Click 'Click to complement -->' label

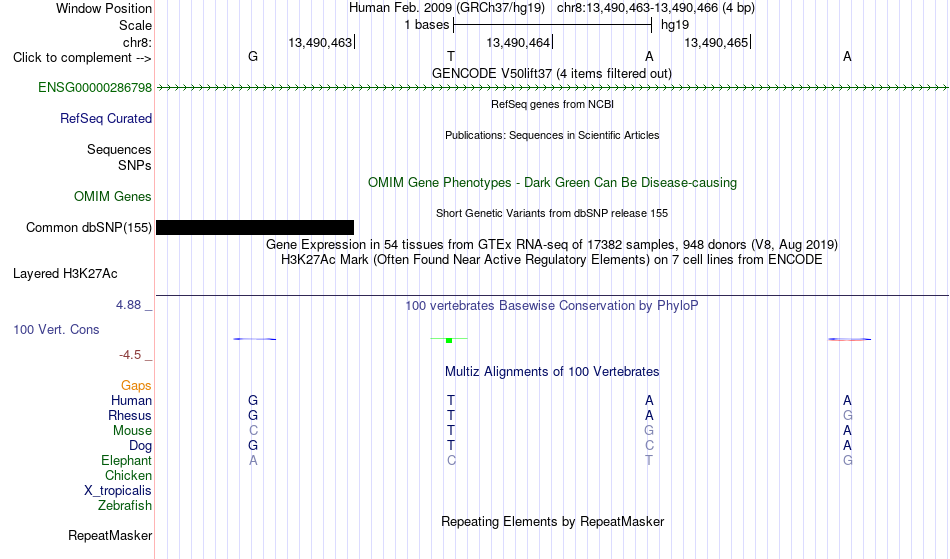(x=82, y=58)
